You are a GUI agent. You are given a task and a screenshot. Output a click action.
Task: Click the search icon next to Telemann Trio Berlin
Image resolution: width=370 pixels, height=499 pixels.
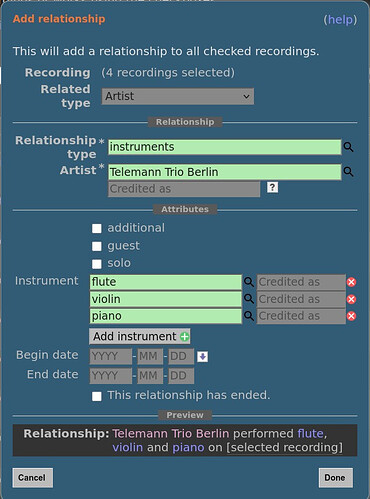(348, 172)
